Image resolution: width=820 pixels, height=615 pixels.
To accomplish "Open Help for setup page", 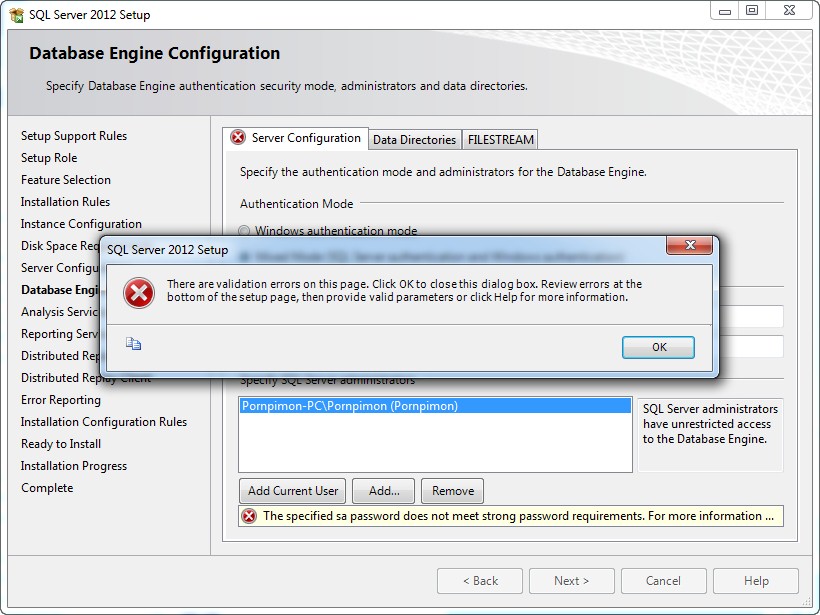I will [x=756, y=581].
